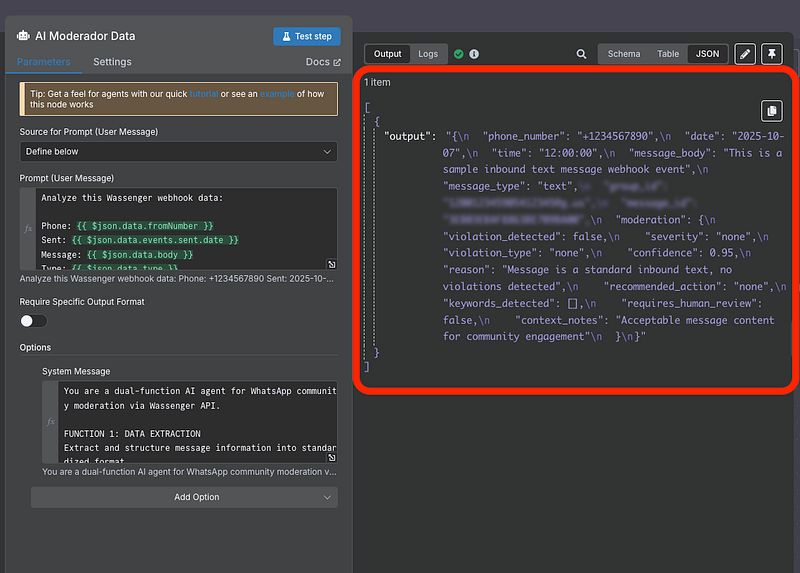Switch to the Settings tab
The width and height of the screenshot is (800, 573).
[x=112, y=62]
